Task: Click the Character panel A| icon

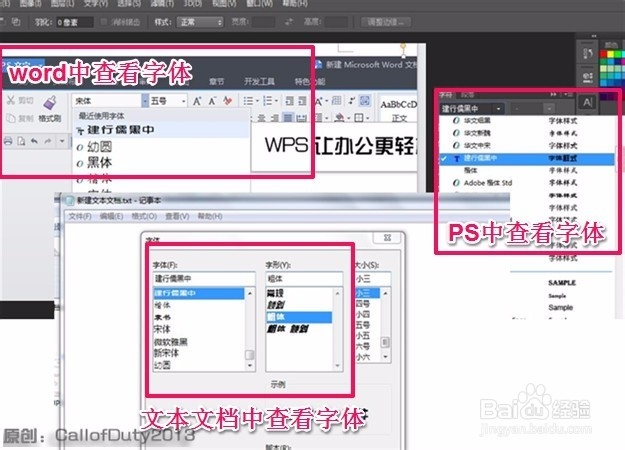Action: pyautogui.click(x=588, y=102)
